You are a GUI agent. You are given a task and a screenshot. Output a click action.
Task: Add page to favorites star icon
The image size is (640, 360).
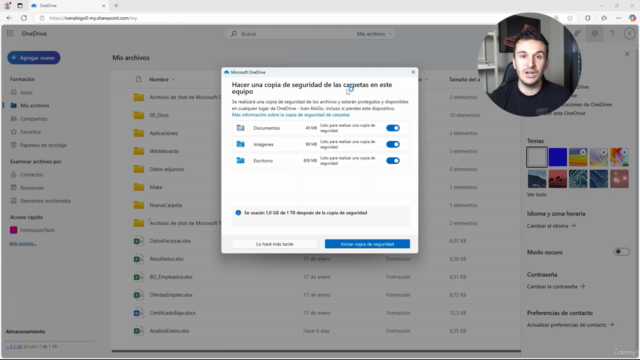[x=570, y=18]
